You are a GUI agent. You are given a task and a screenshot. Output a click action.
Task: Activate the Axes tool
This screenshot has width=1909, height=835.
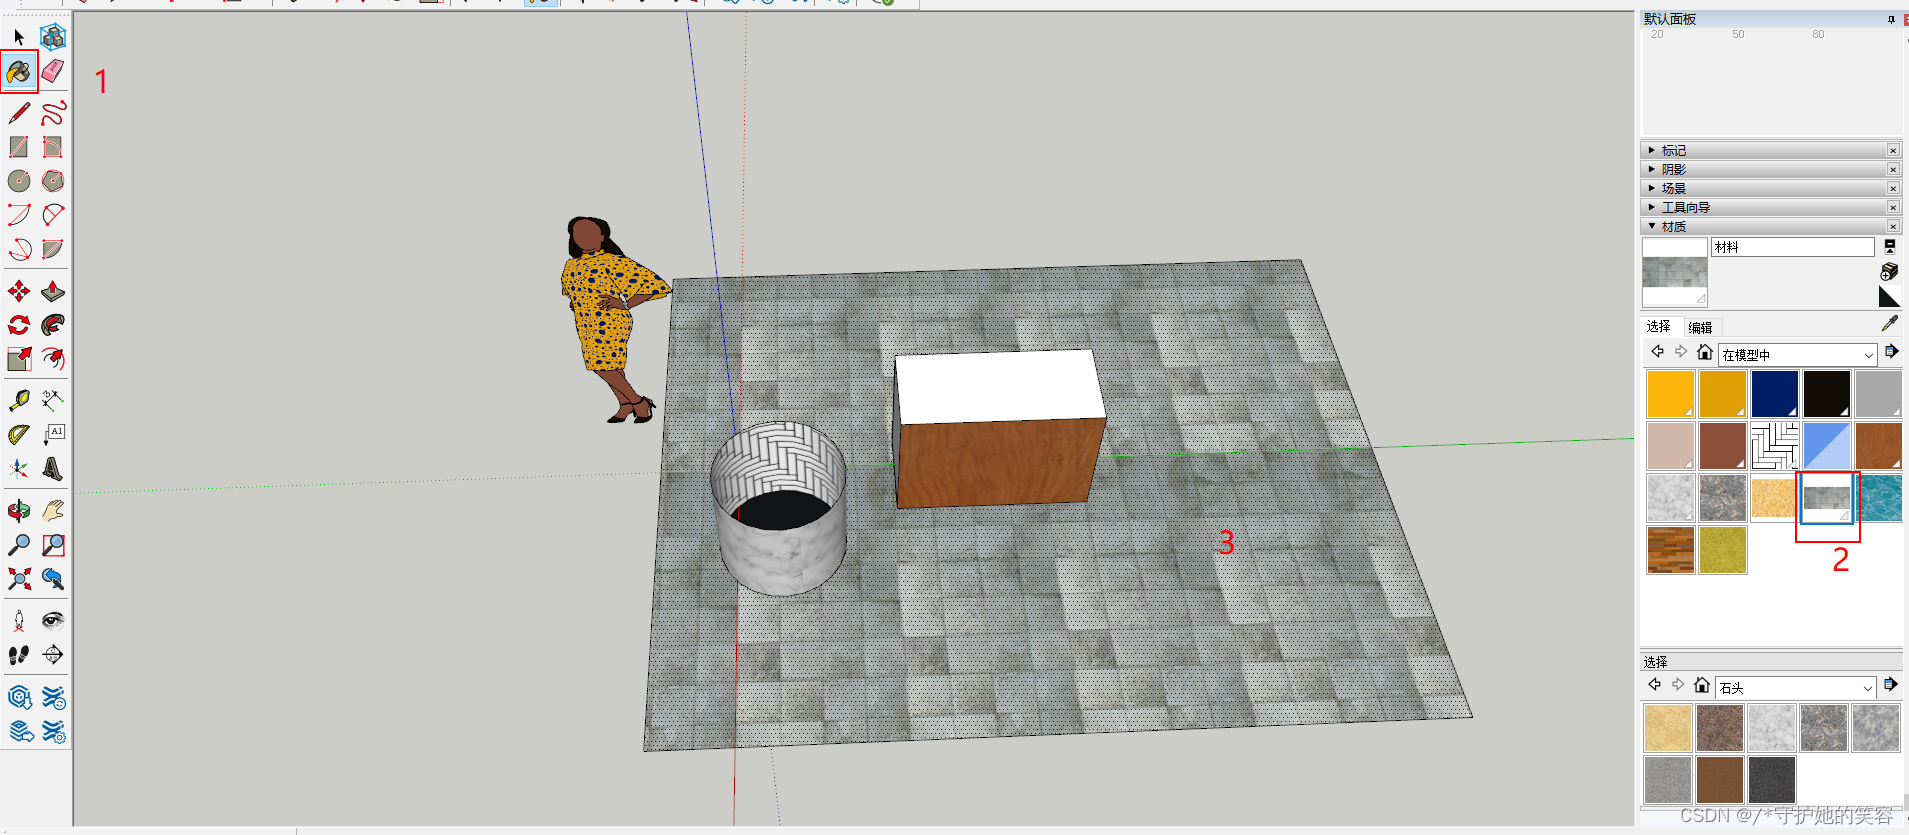(x=19, y=469)
